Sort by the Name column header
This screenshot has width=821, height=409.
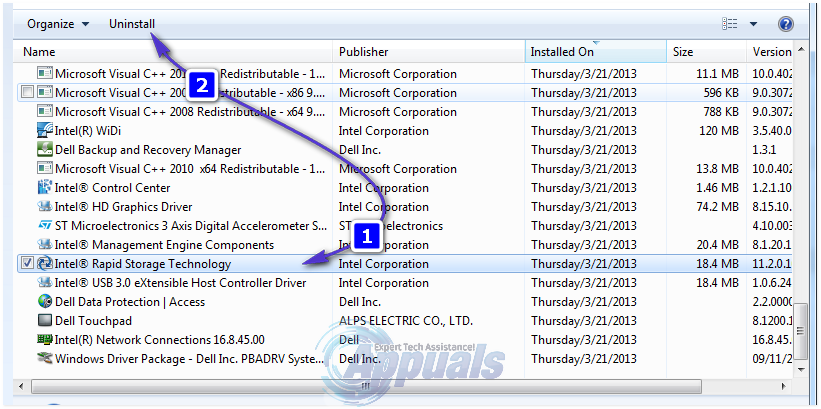pyautogui.click(x=175, y=52)
